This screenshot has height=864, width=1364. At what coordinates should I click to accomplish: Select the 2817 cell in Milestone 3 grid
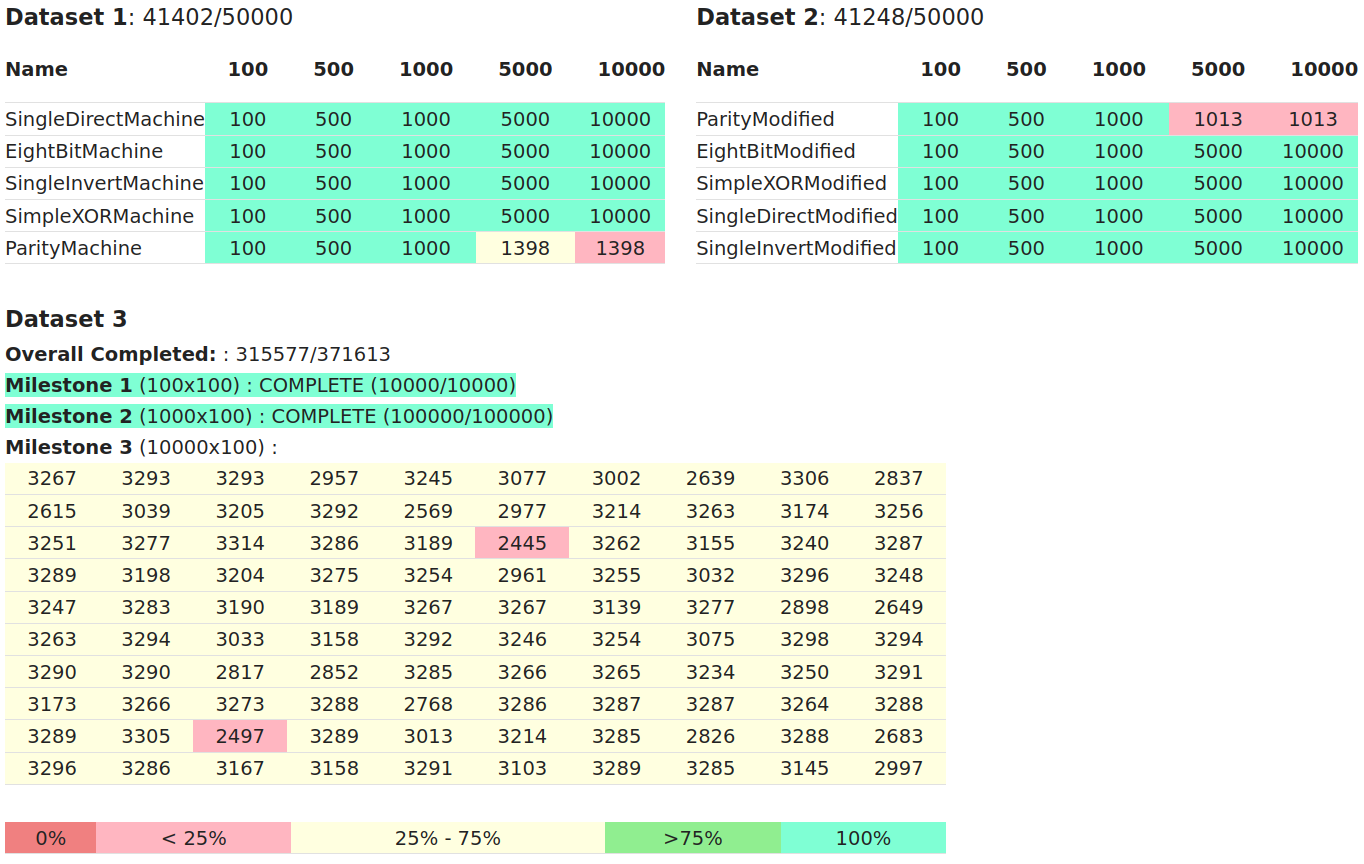point(240,672)
